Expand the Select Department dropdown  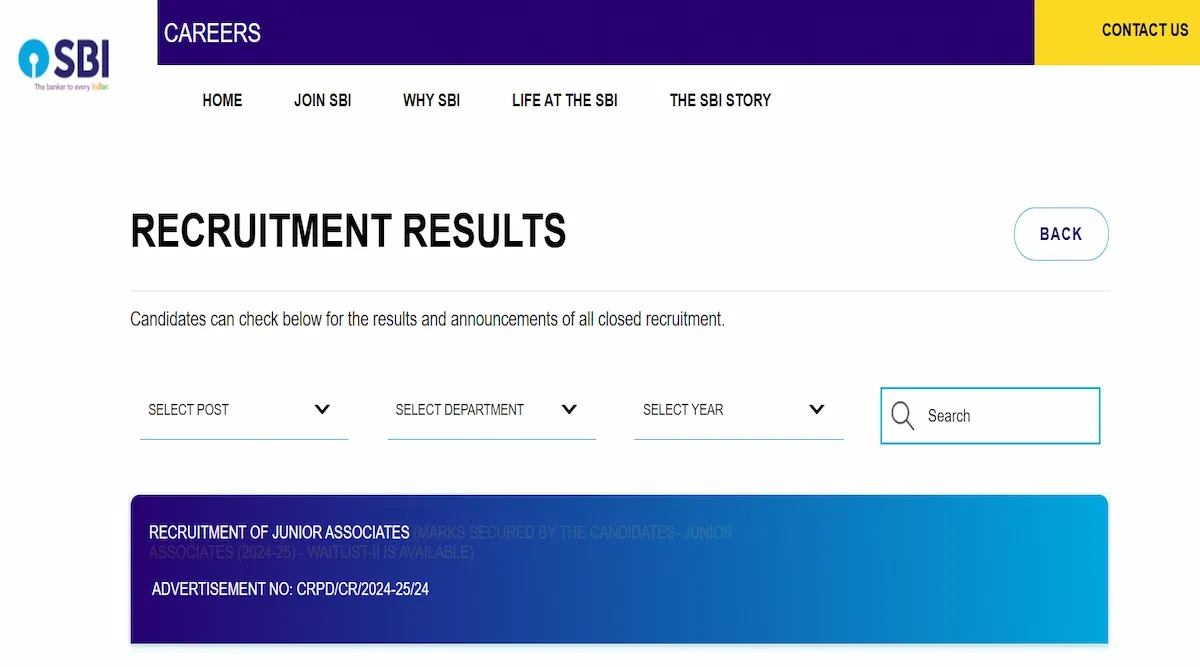(x=490, y=410)
